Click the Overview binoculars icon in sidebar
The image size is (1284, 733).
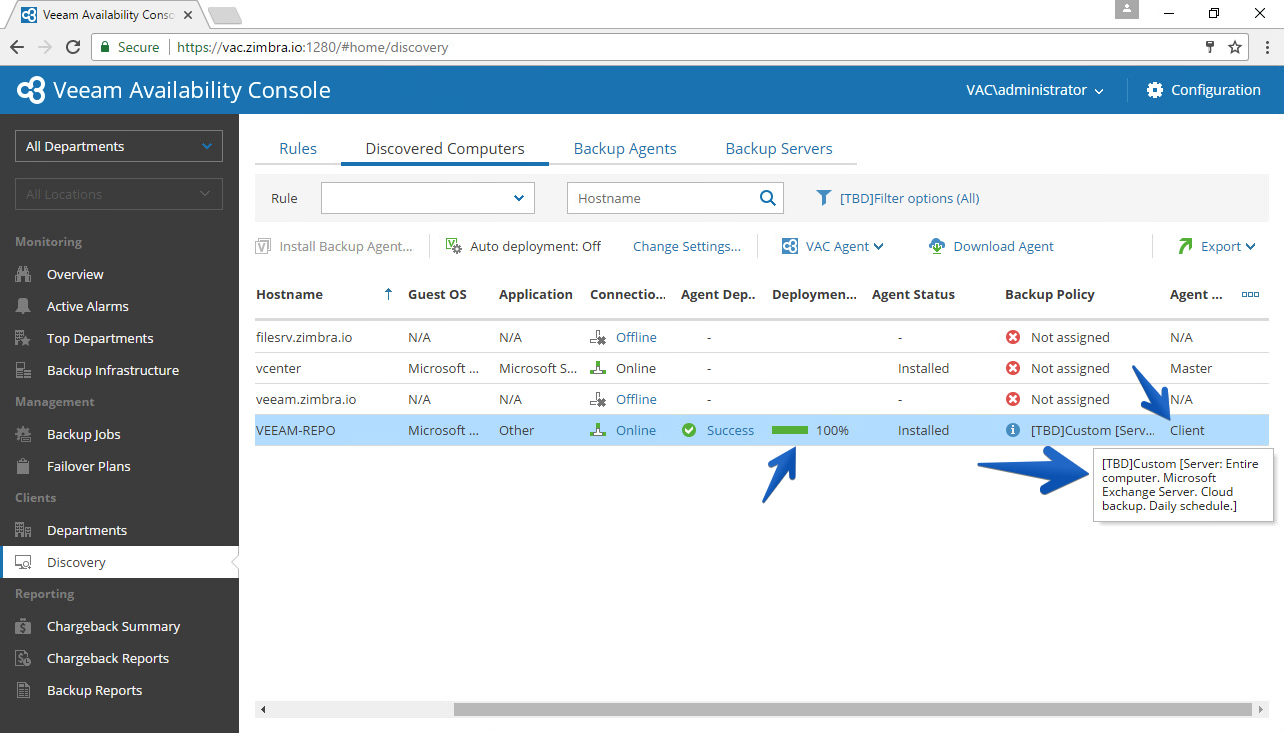[24, 274]
